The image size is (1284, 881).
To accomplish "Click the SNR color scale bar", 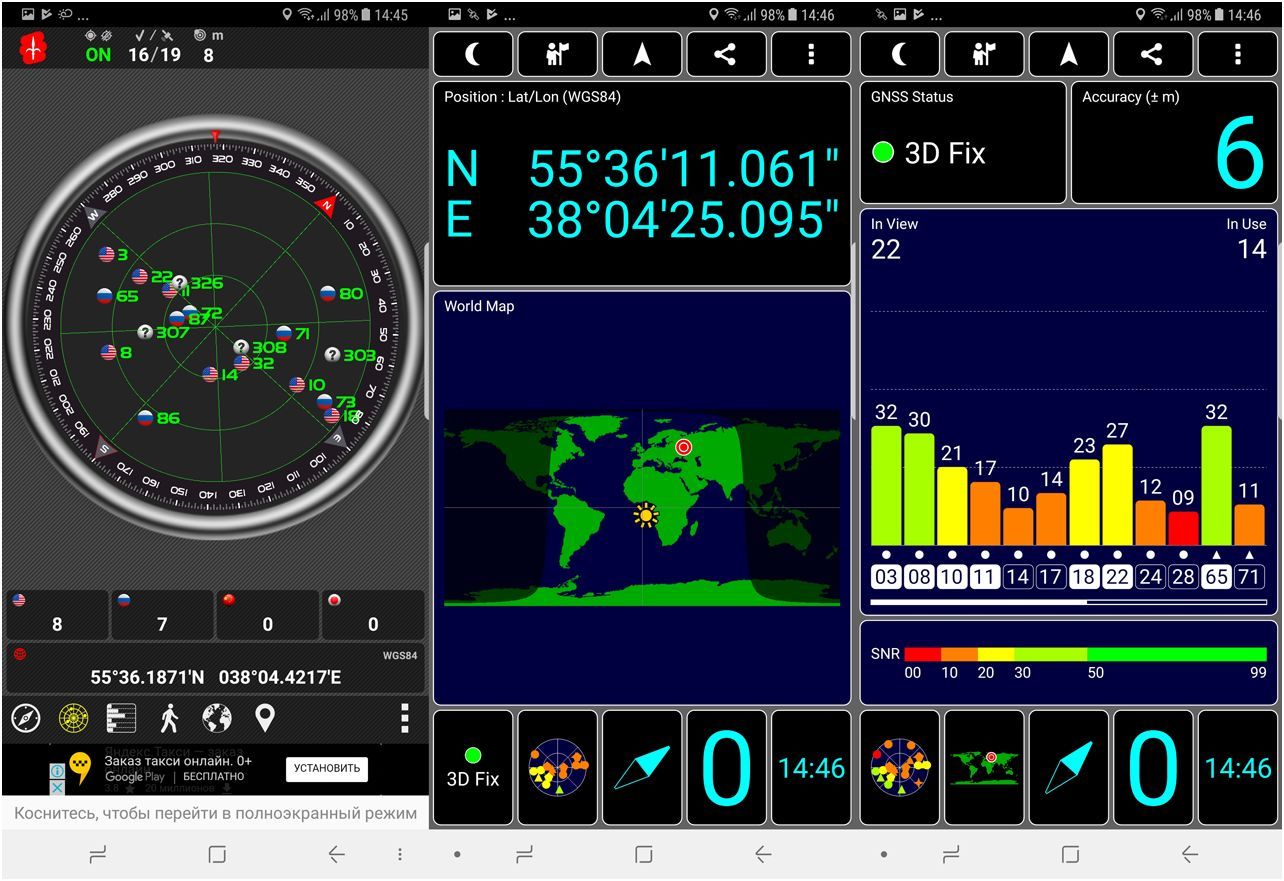I will click(1085, 654).
